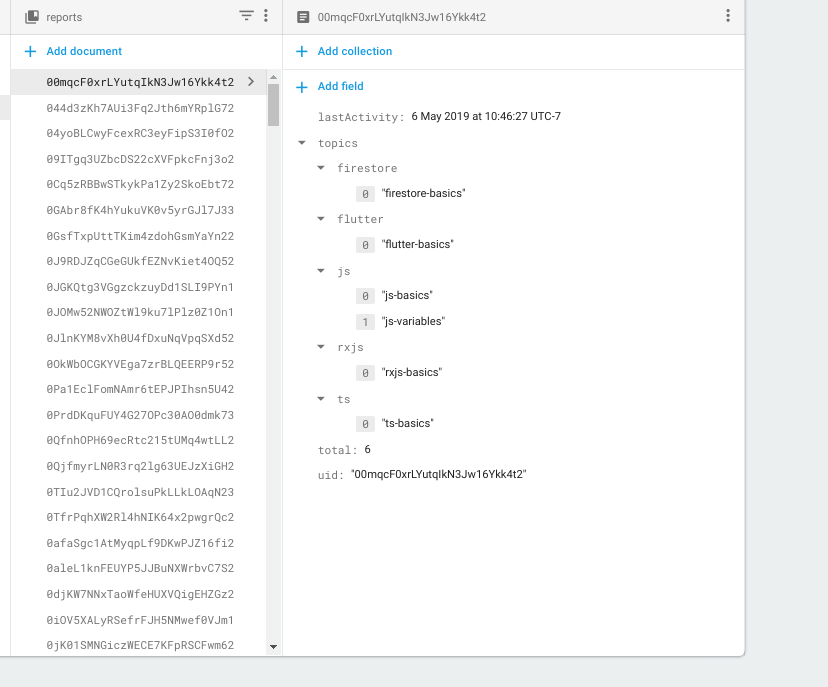Click the "js-variables" value
Screen dimensions: 828x687
[x=413, y=321]
